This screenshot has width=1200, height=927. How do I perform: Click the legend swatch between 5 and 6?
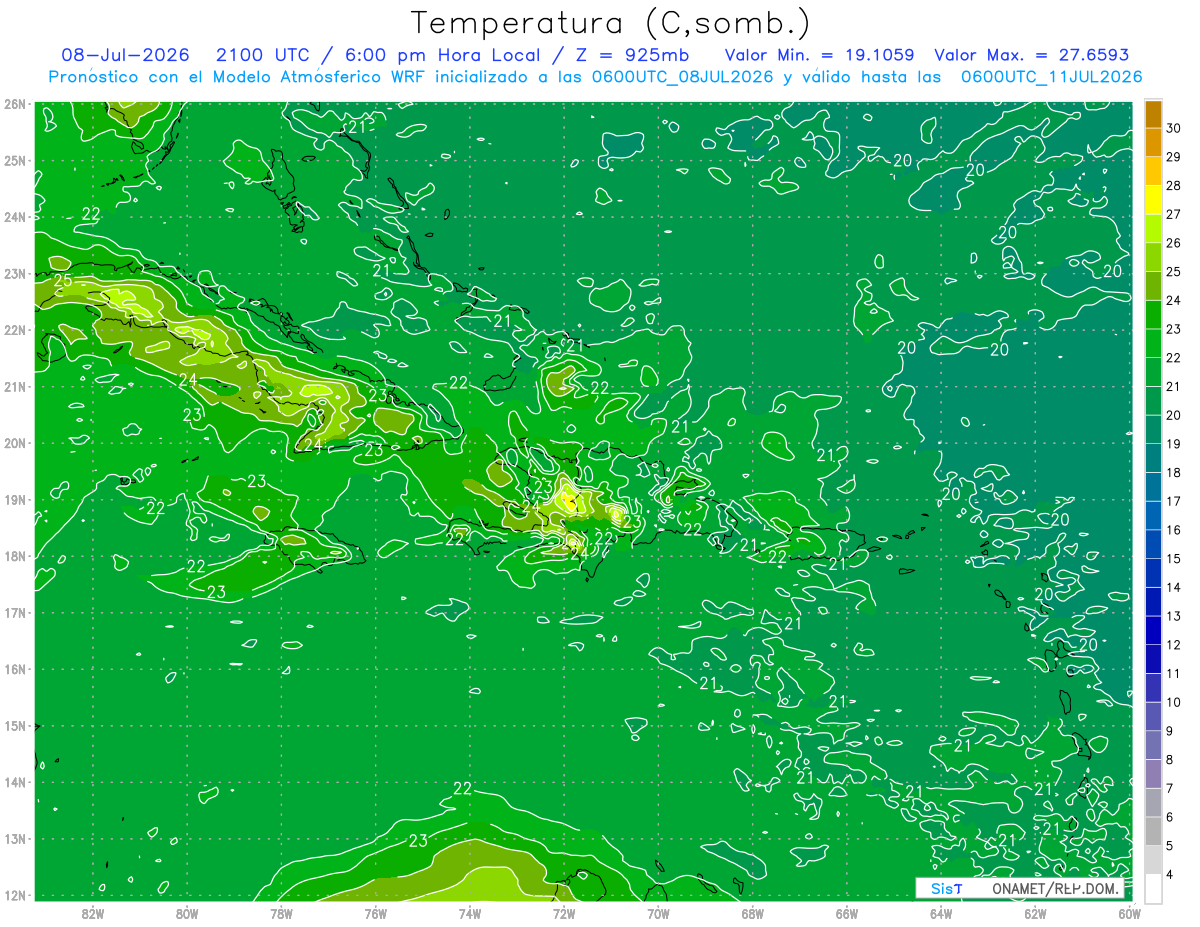coord(1153,832)
